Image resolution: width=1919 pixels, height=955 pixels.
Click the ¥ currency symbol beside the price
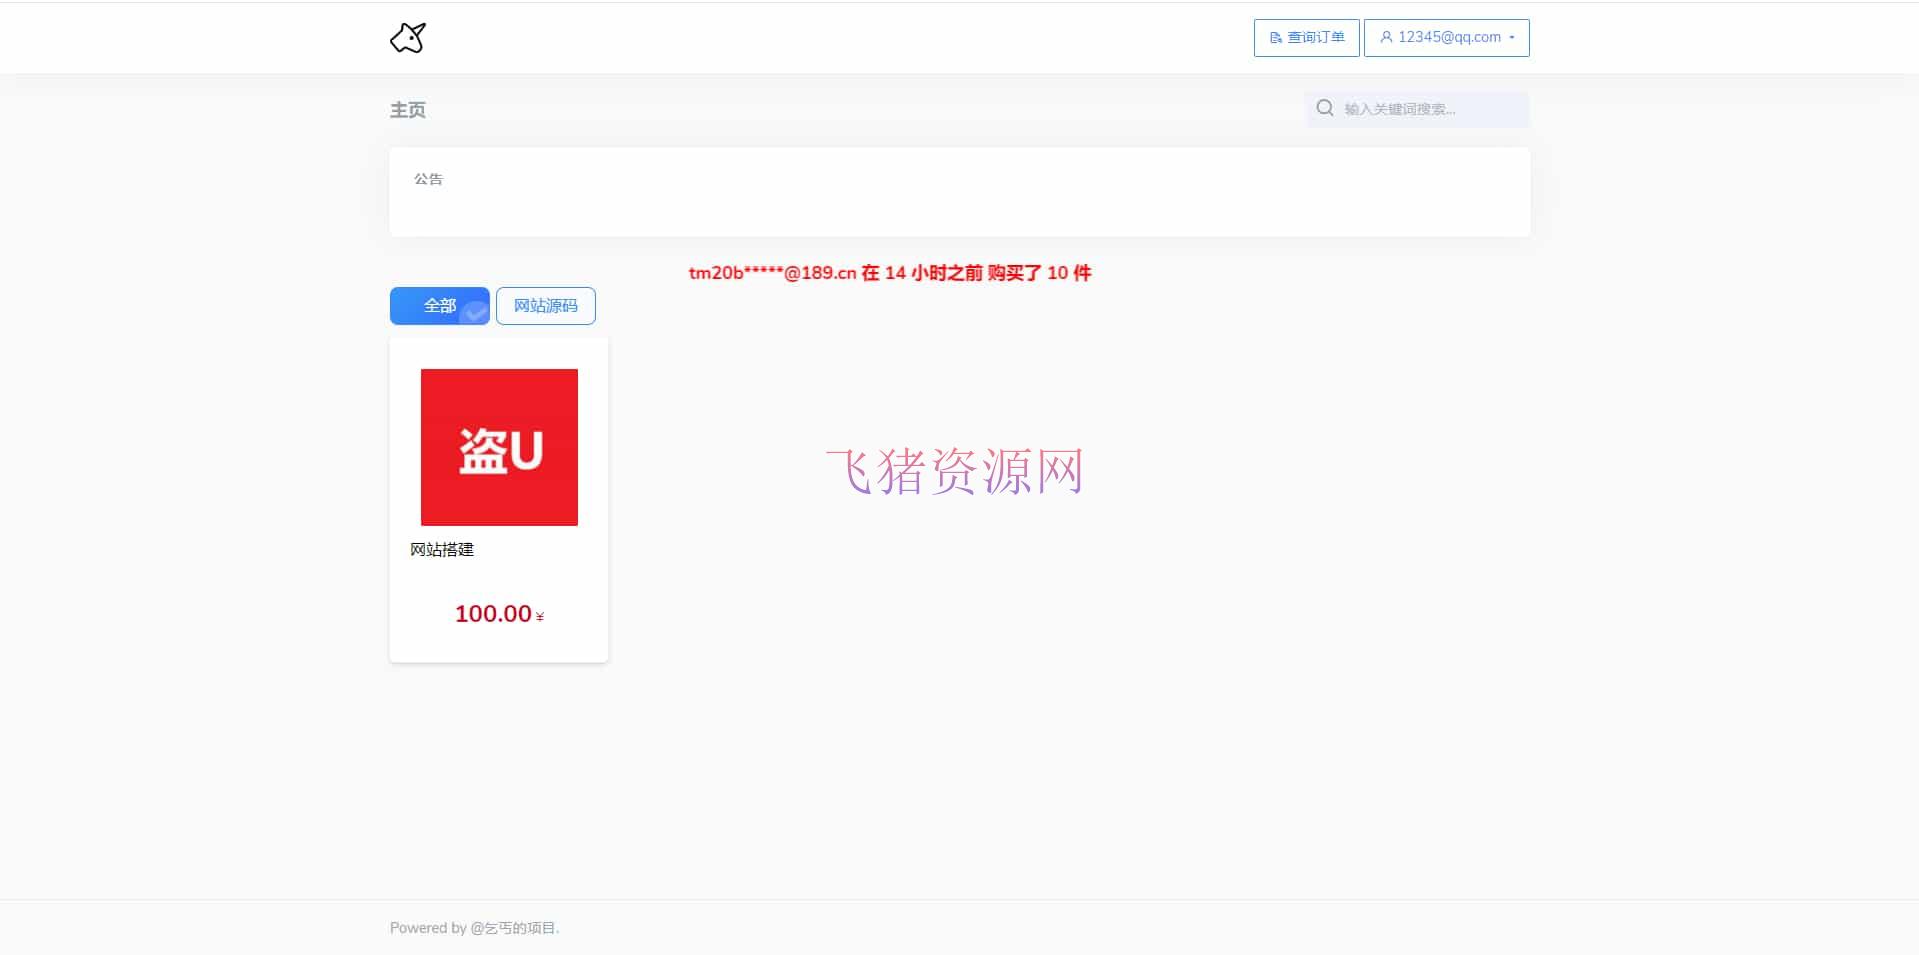point(539,617)
